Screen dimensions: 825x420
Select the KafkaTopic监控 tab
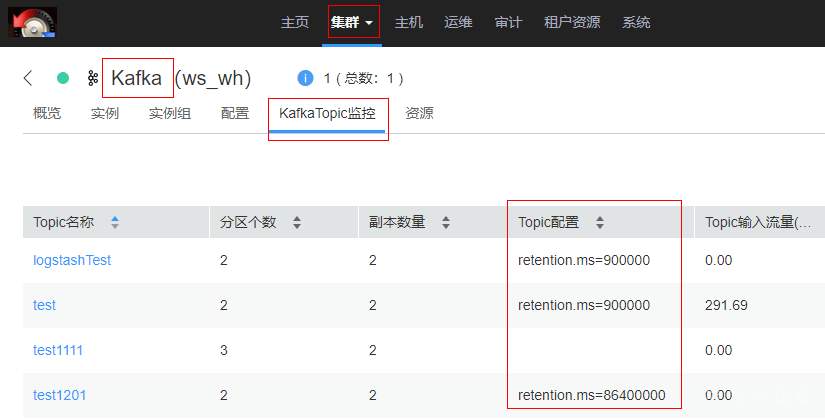click(327, 114)
